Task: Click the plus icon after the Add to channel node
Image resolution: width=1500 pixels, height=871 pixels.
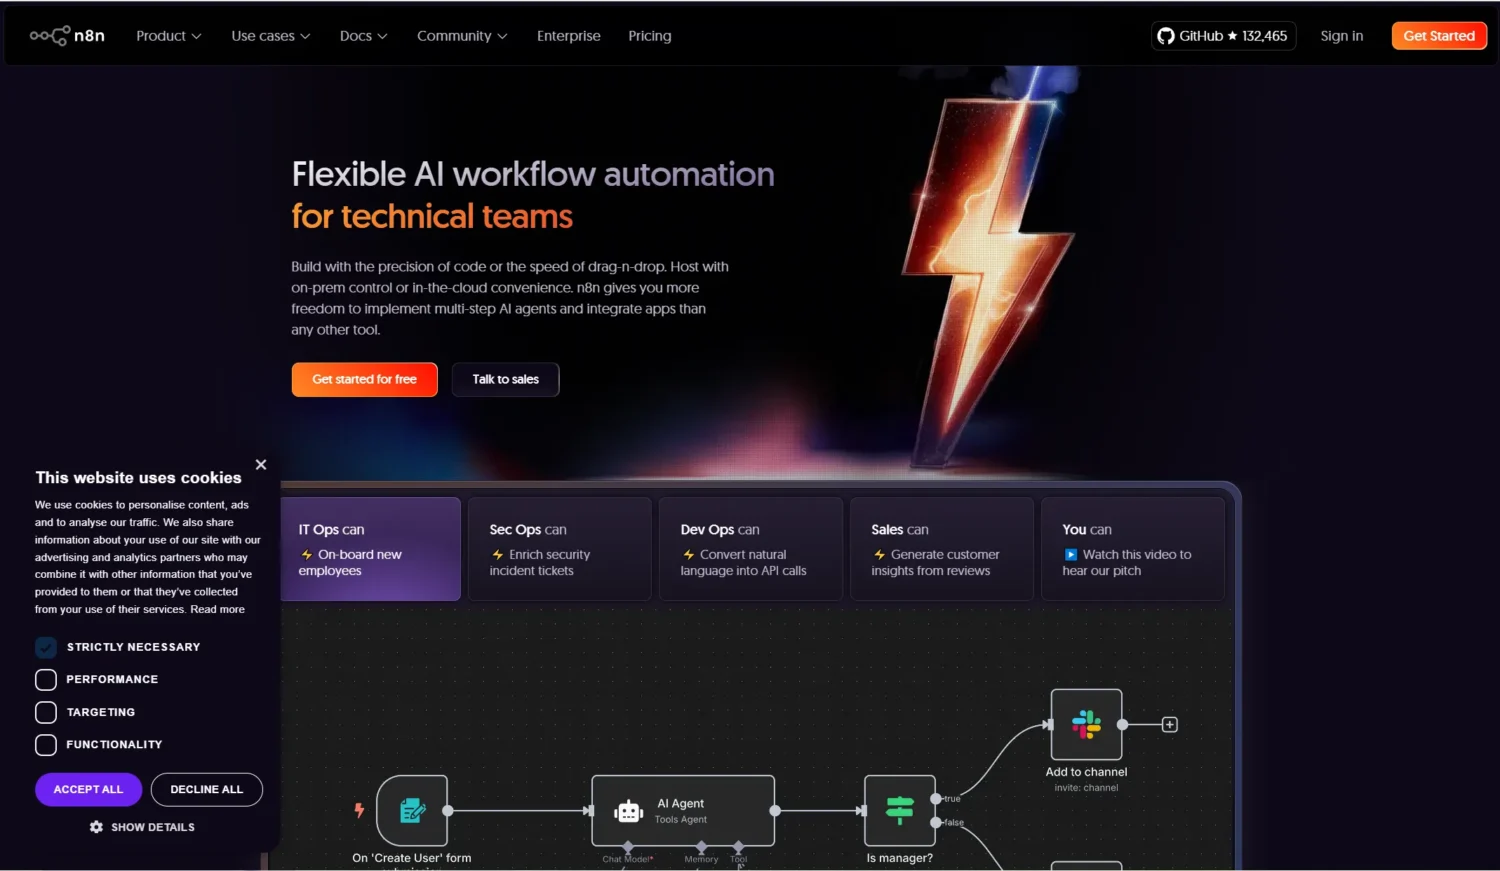Action: pyautogui.click(x=1168, y=724)
